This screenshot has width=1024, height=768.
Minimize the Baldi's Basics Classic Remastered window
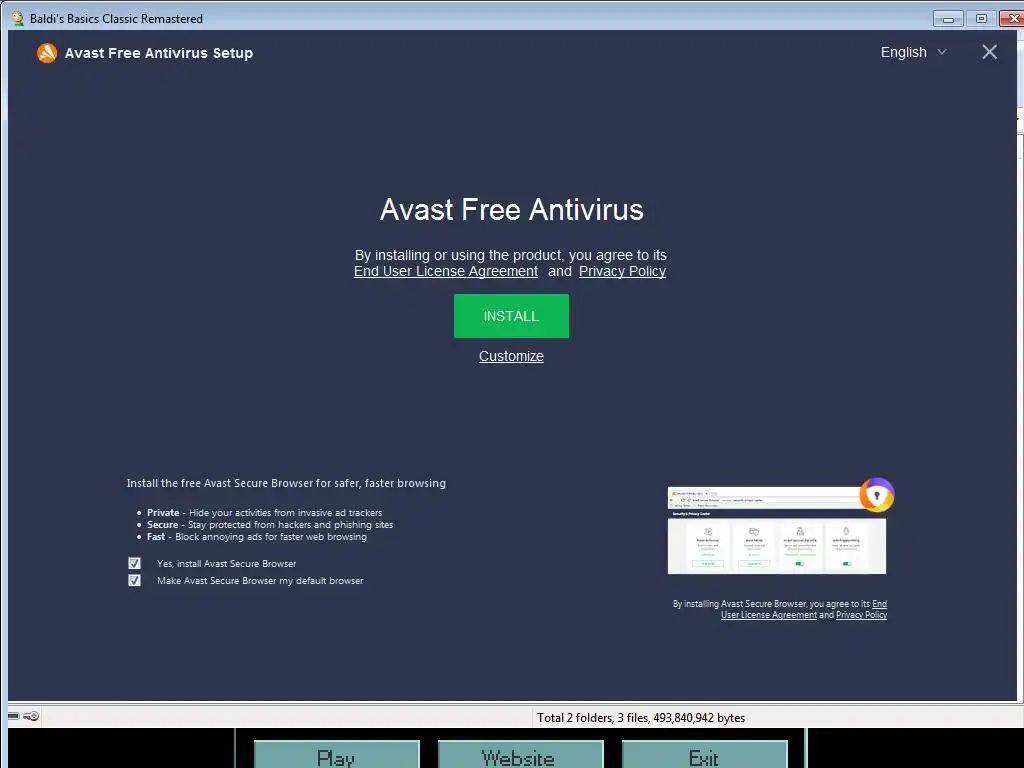(948, 18)
